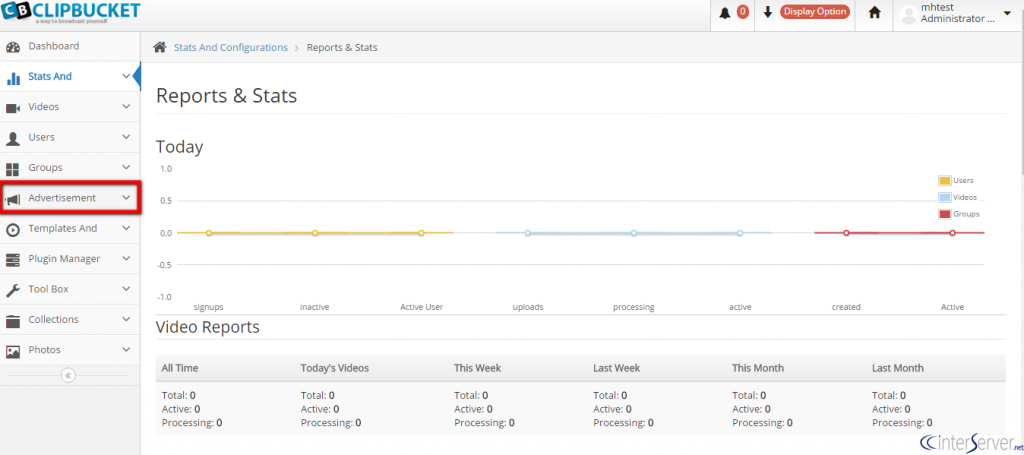Click the Groups grid icon

coord(12,169)
